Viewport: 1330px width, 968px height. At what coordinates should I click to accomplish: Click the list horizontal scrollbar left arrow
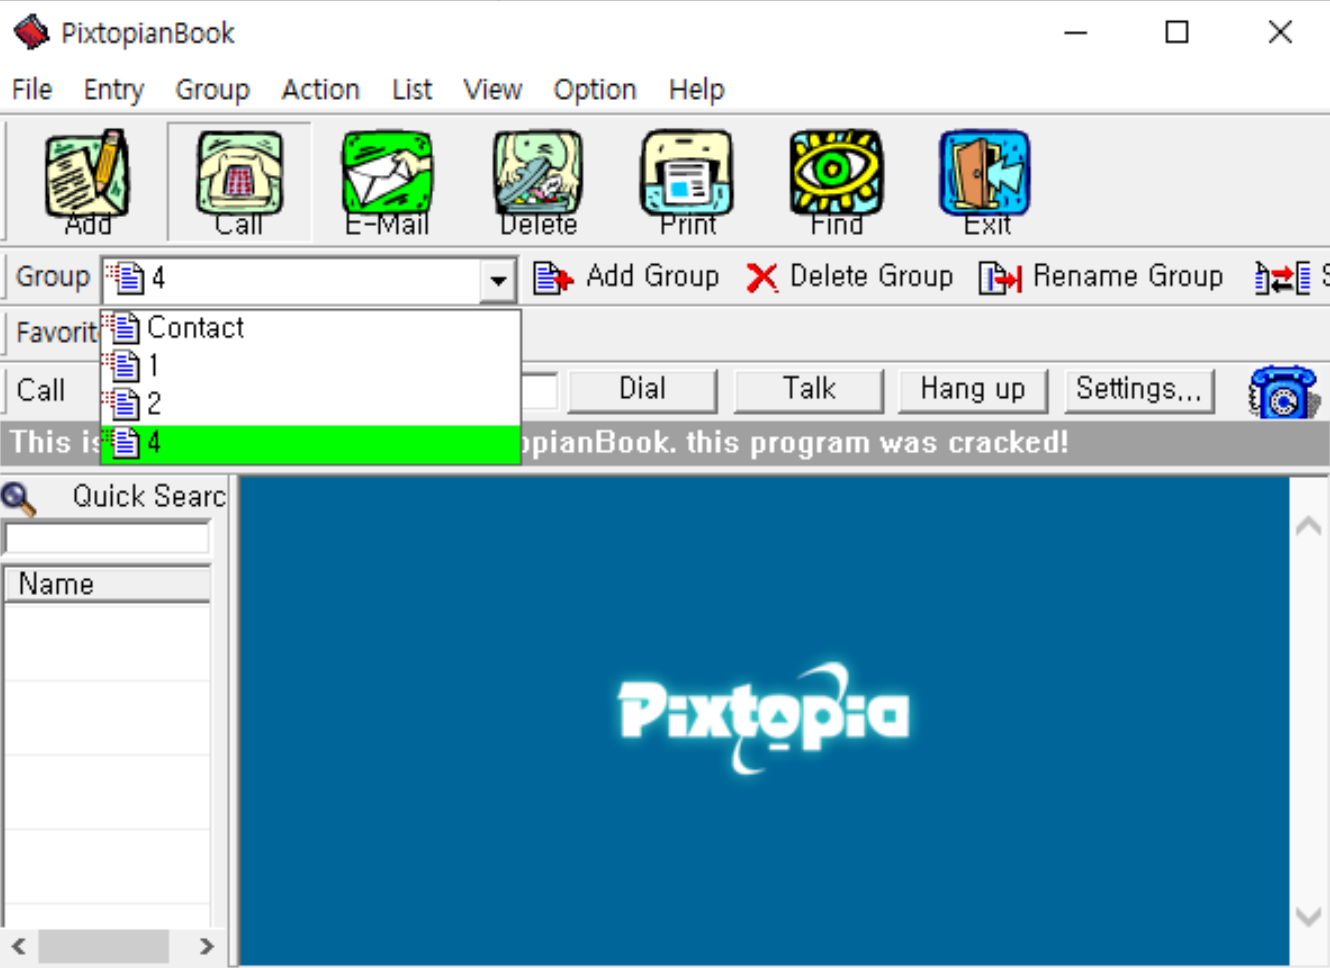coord(19,946)
